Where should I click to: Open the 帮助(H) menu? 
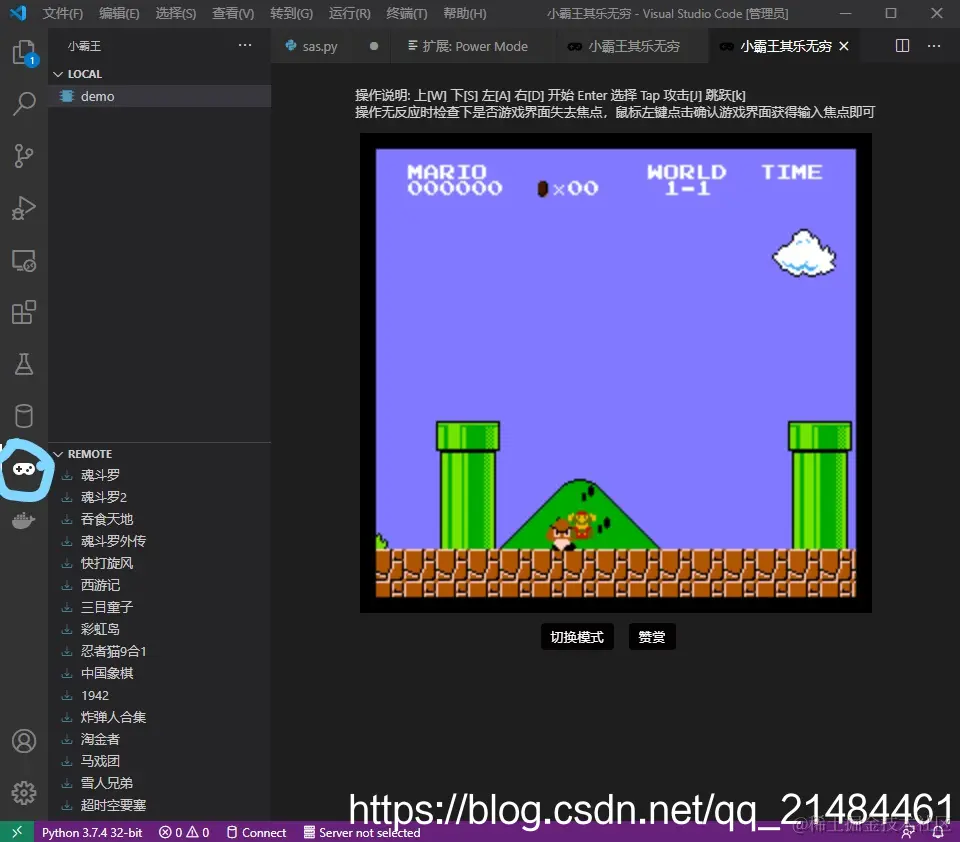(x=465, y=13)
